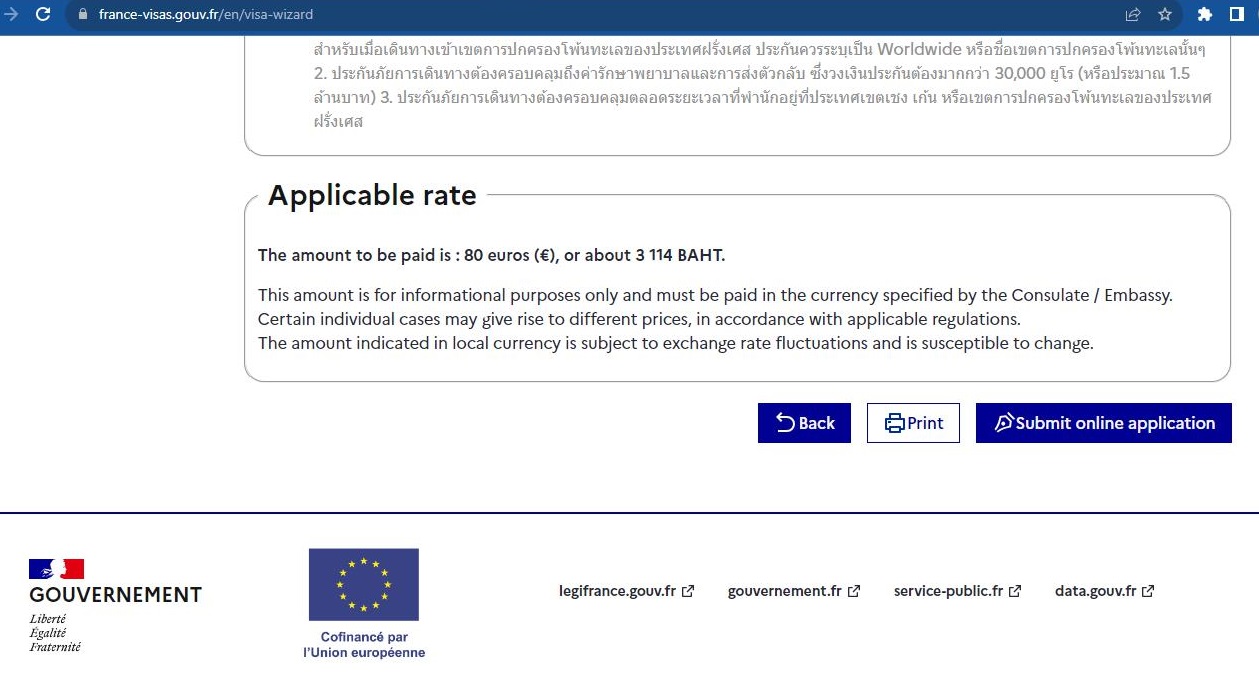Click the Thai insurance requirements paragraph
Screen dimensions: 1259x673
760,85
